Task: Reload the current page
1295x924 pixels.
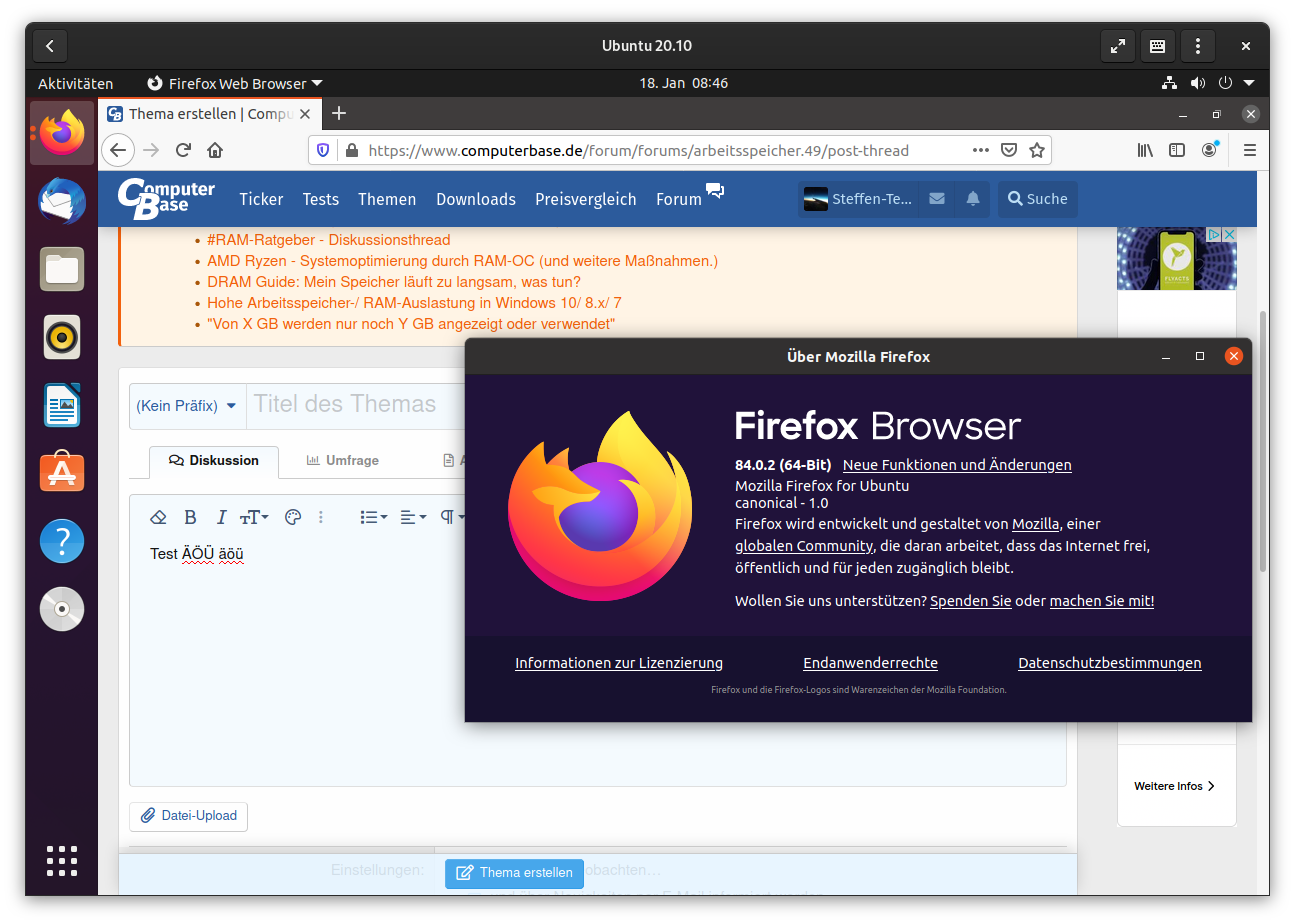Action: click(x=183, y=150)
